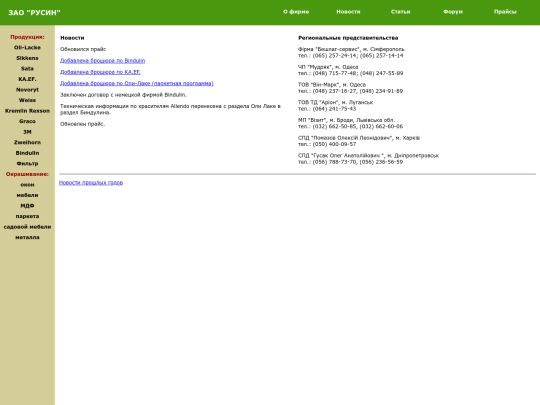540x405 pixels.
Task: Open the 3M product link
Action: [27, 132]
